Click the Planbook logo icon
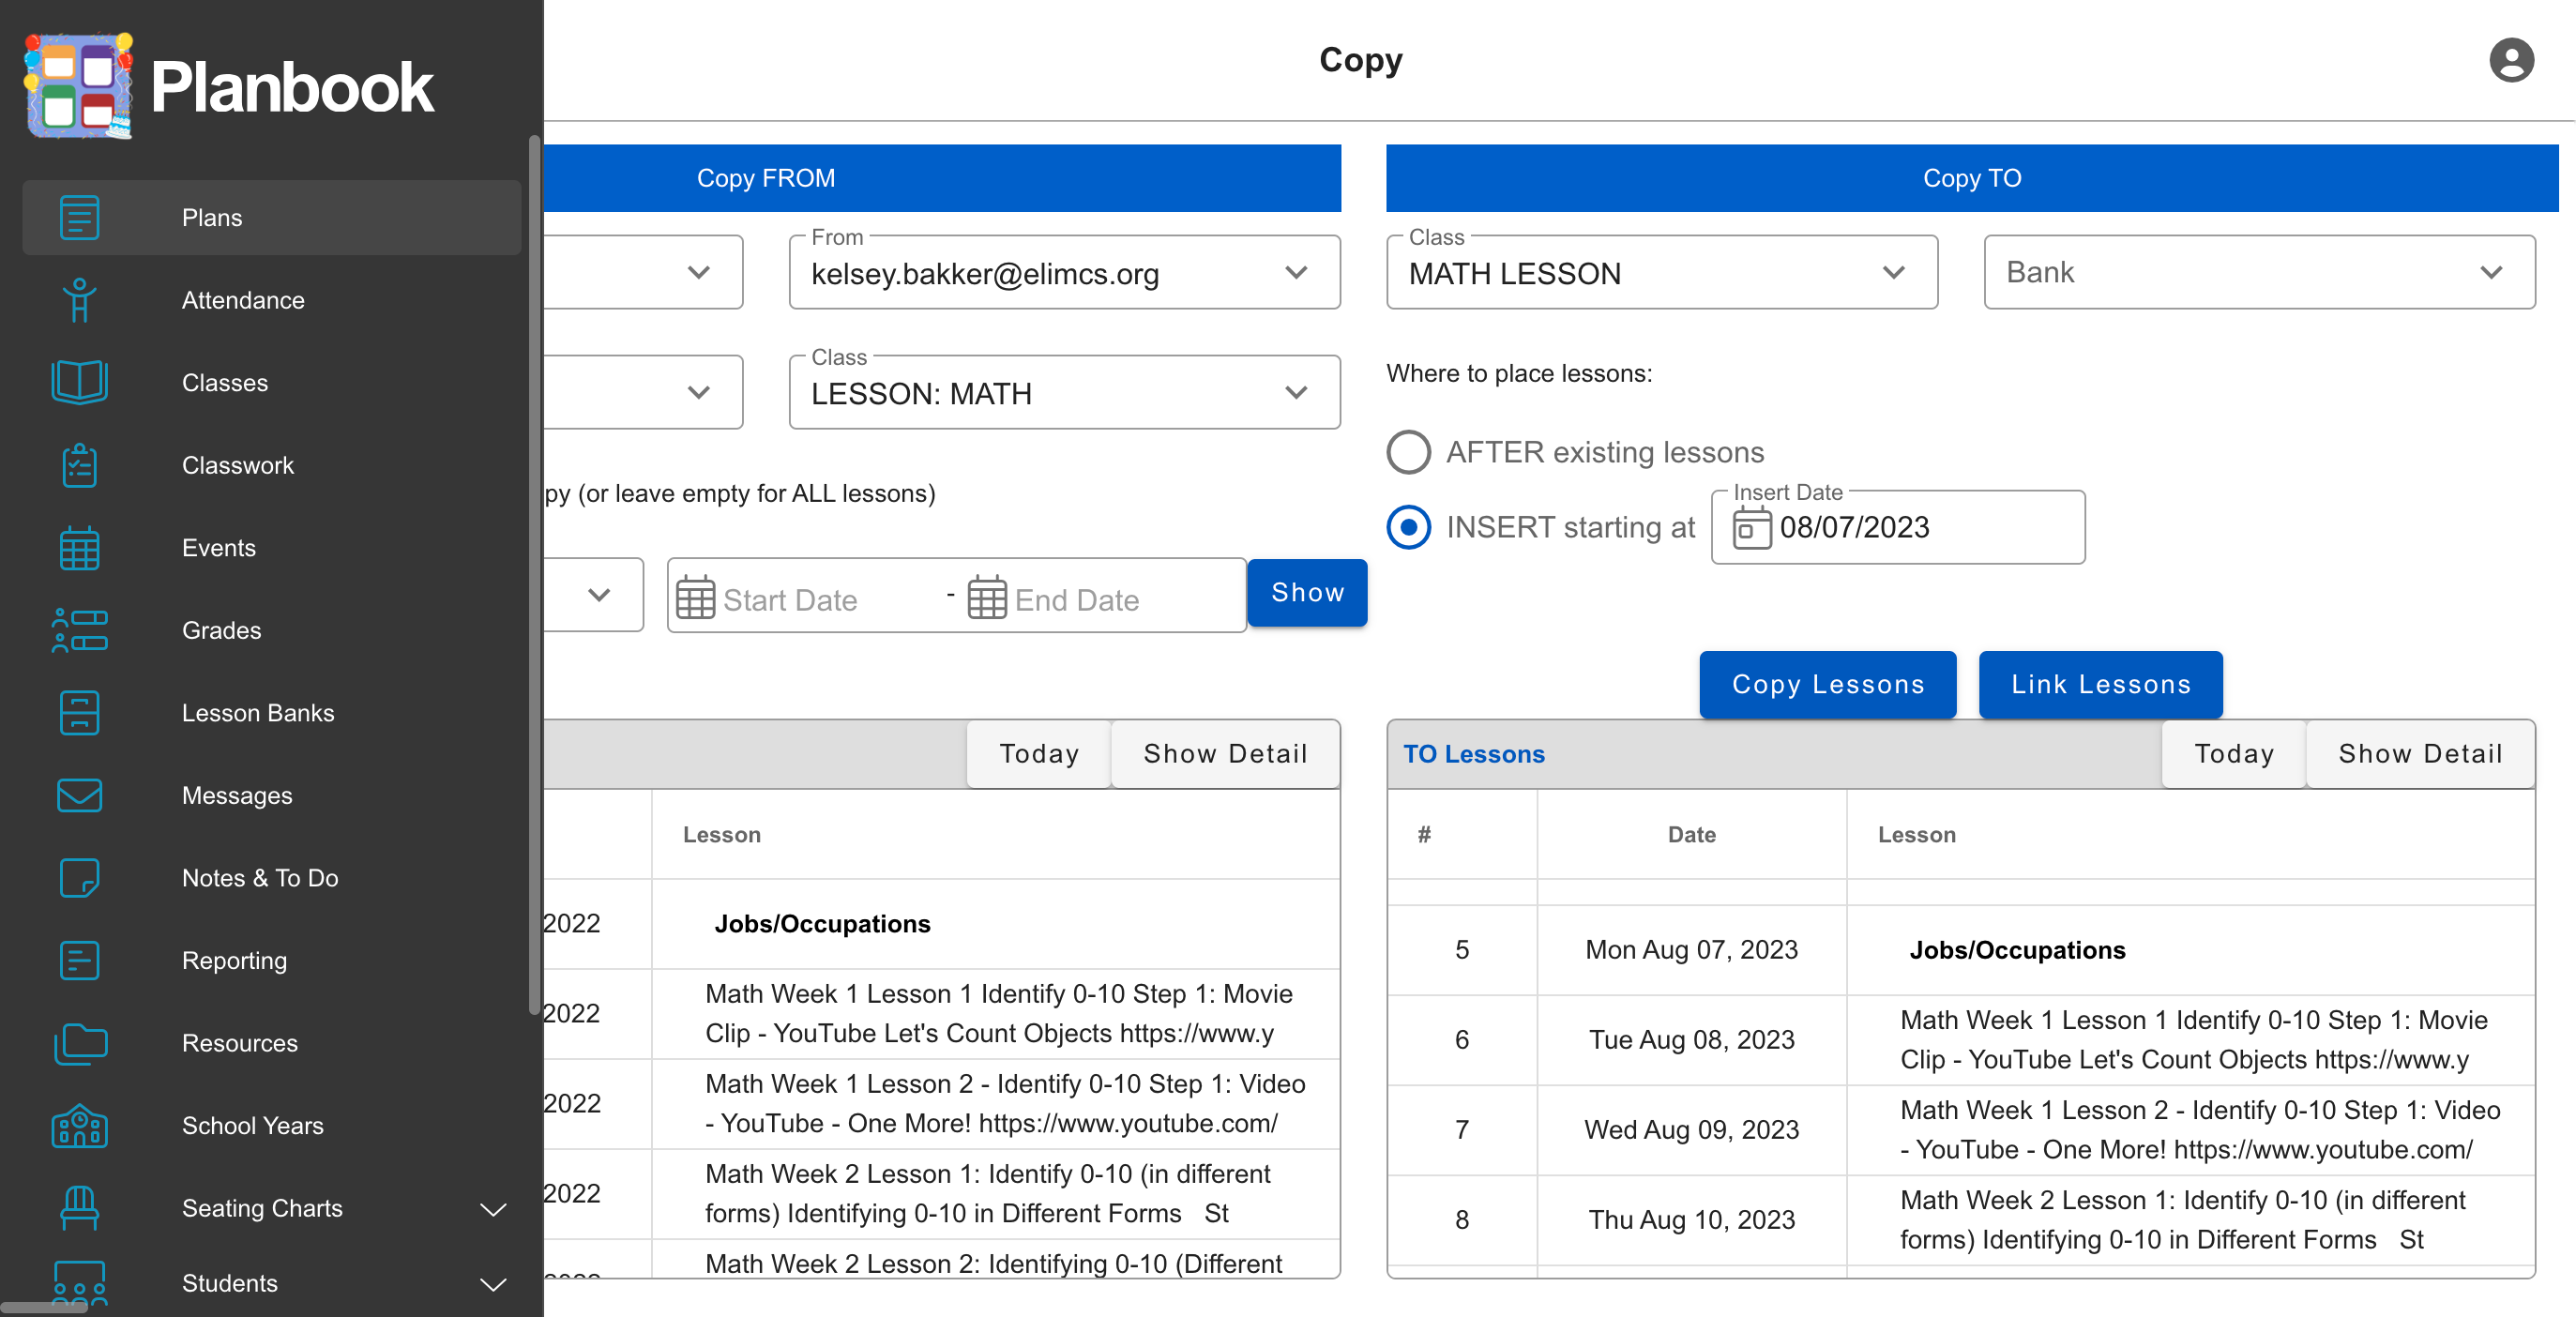This screenshot has height=1317, width=2576. coord(78,86)
